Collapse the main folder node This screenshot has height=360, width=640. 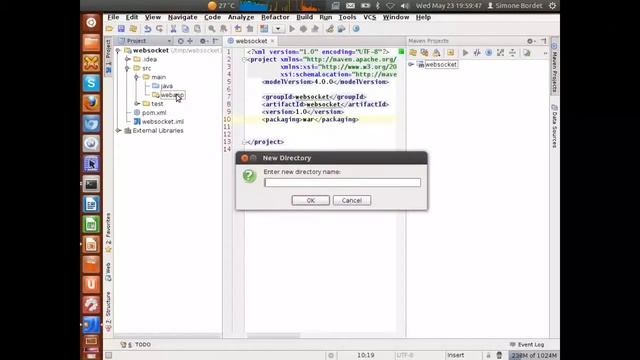coord(137,77)
